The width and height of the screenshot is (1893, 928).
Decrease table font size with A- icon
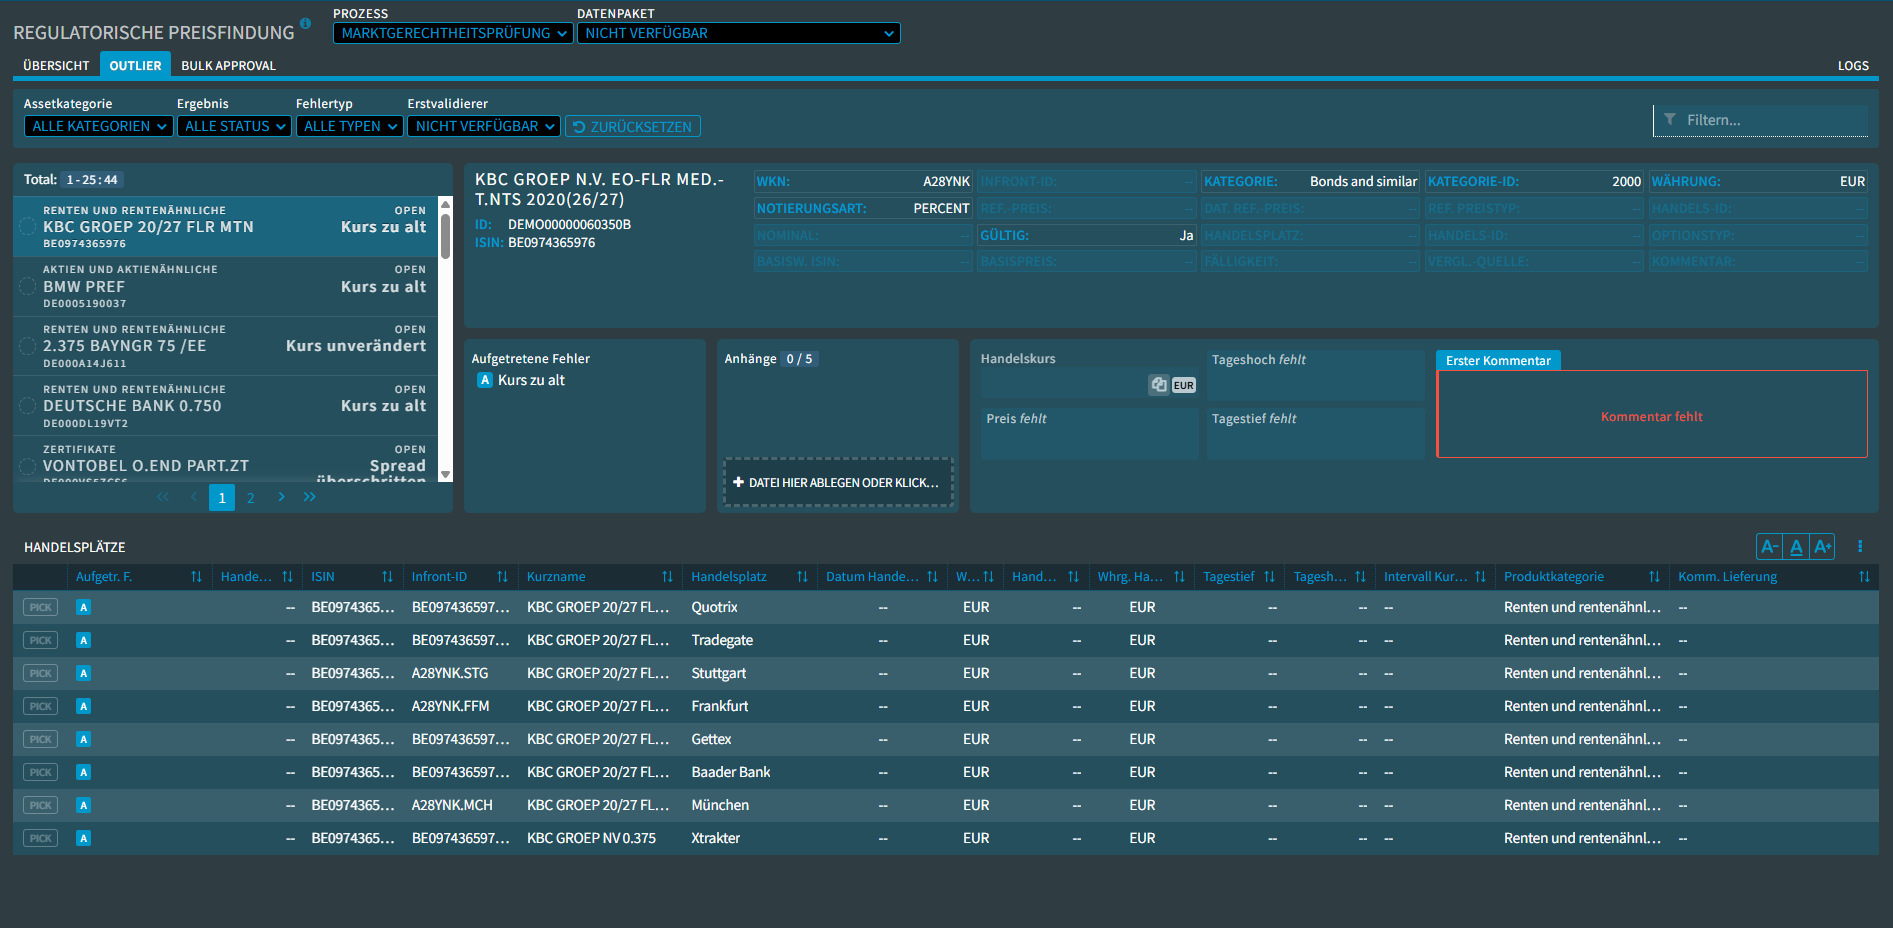click(x=1769, y=546)
